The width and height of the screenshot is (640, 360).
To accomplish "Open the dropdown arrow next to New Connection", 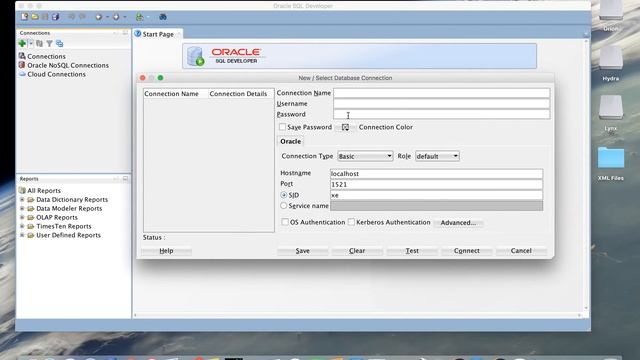I will coord(31,43).
